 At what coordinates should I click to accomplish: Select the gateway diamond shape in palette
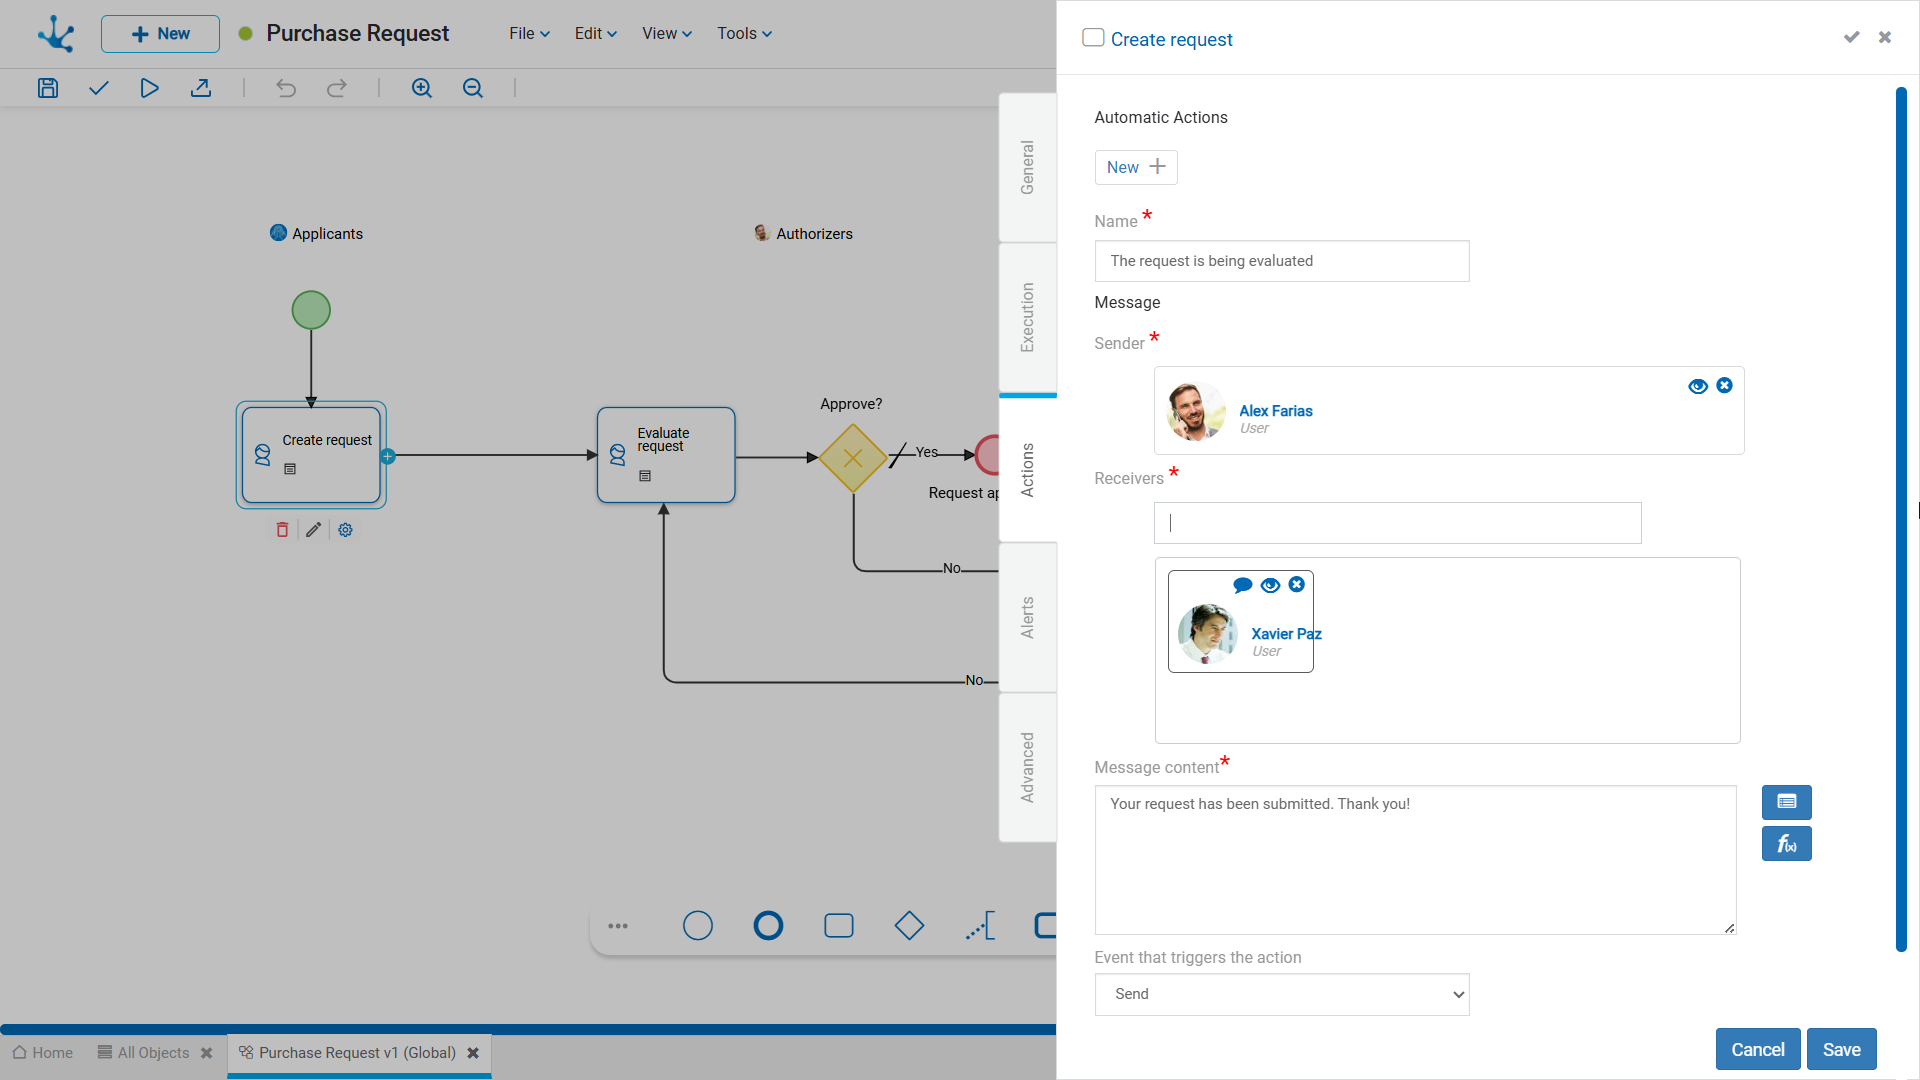coord(909,926)
